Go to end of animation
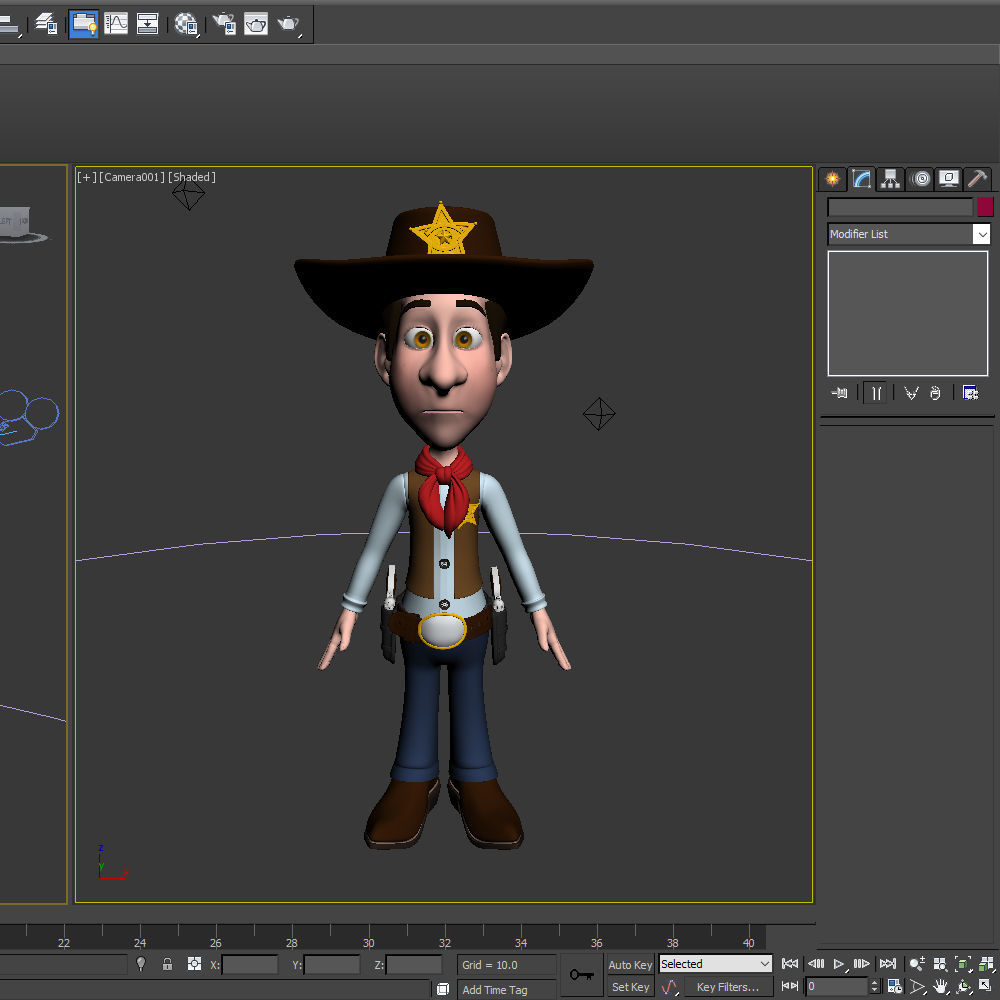The image size is (1000, 1000). [888, 964]
